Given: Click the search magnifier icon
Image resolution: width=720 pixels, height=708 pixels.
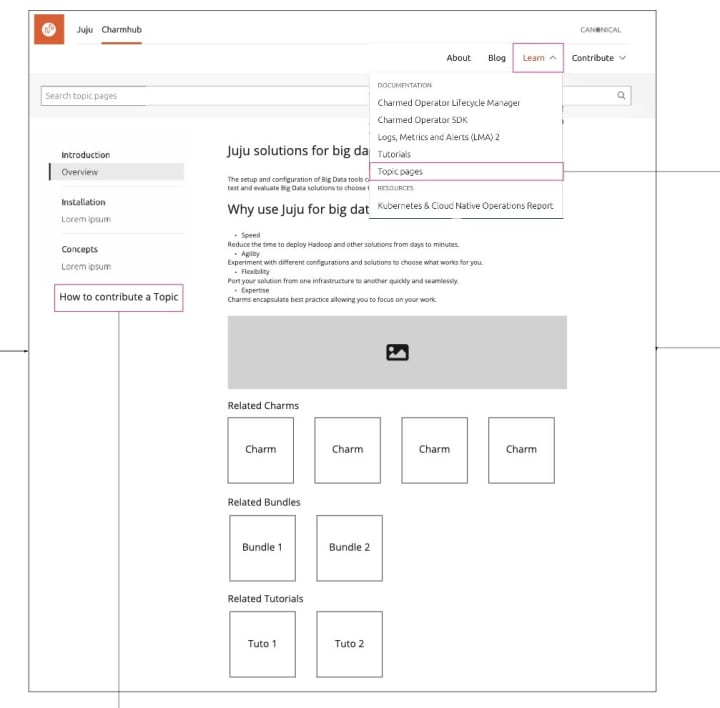Looking at the screenshot, I should (x=621, y=96).
